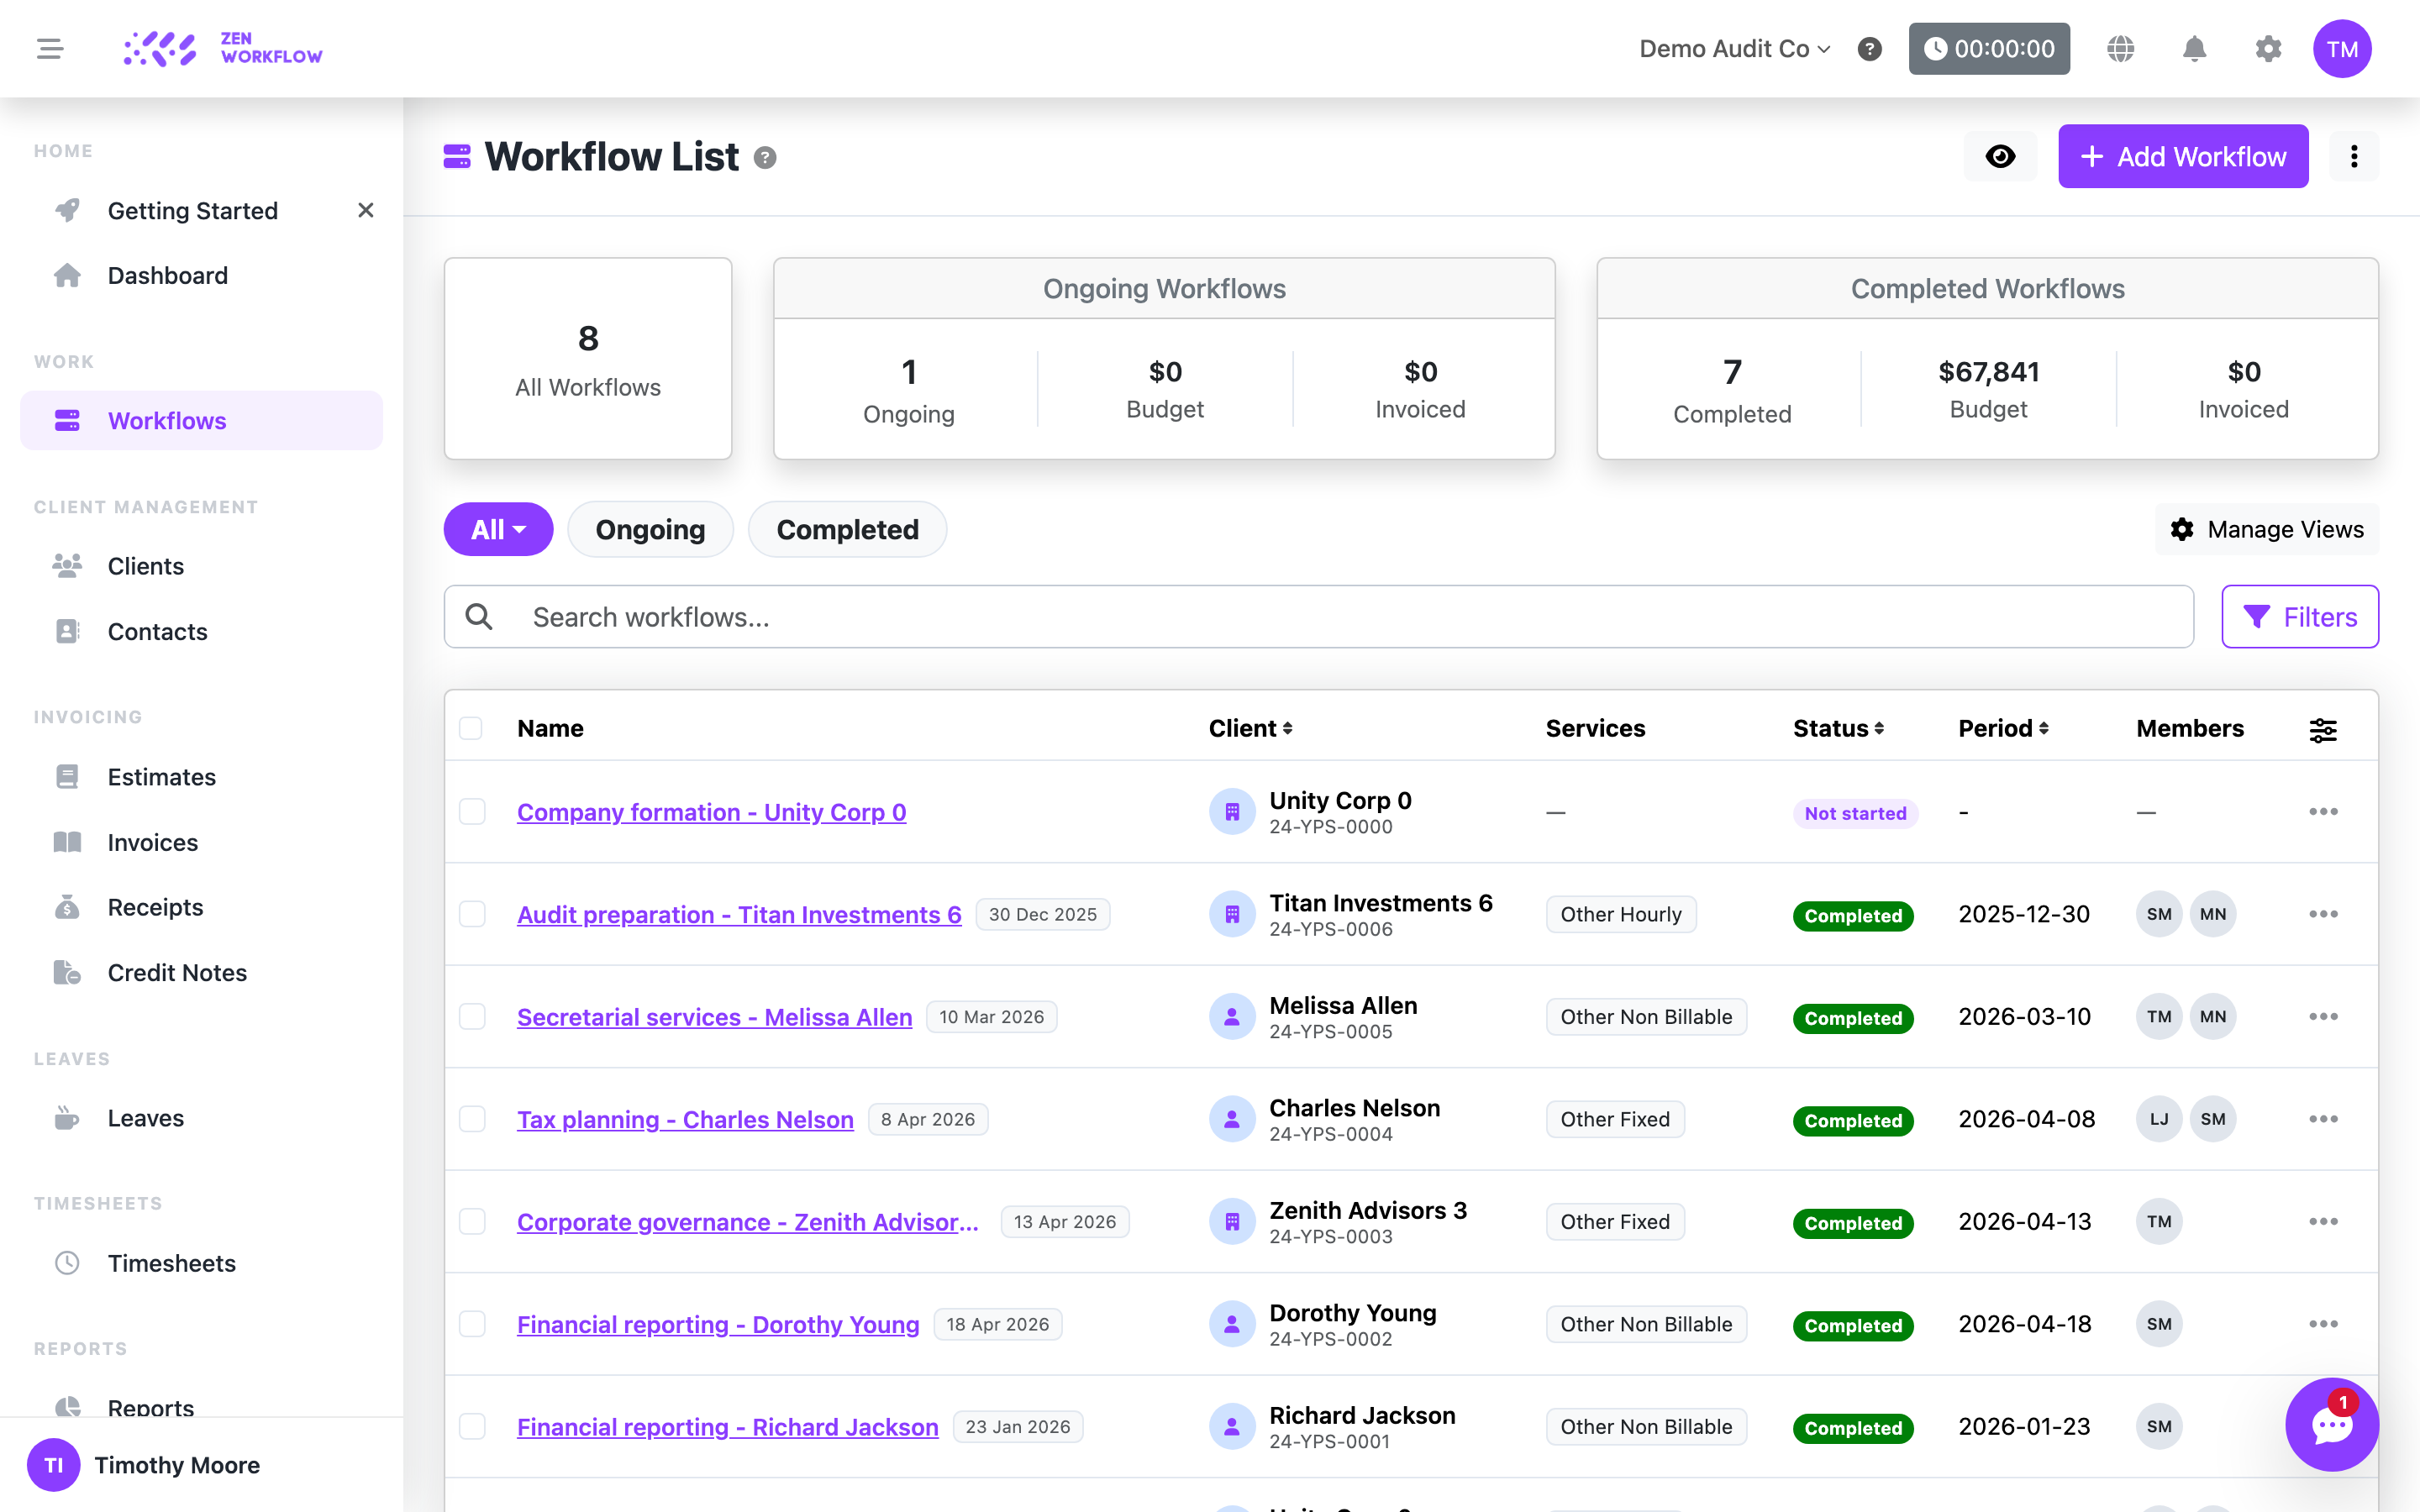The image size is (2420, 1512).
Task: Open settings gear in top bar
Action: point(2268,49)
